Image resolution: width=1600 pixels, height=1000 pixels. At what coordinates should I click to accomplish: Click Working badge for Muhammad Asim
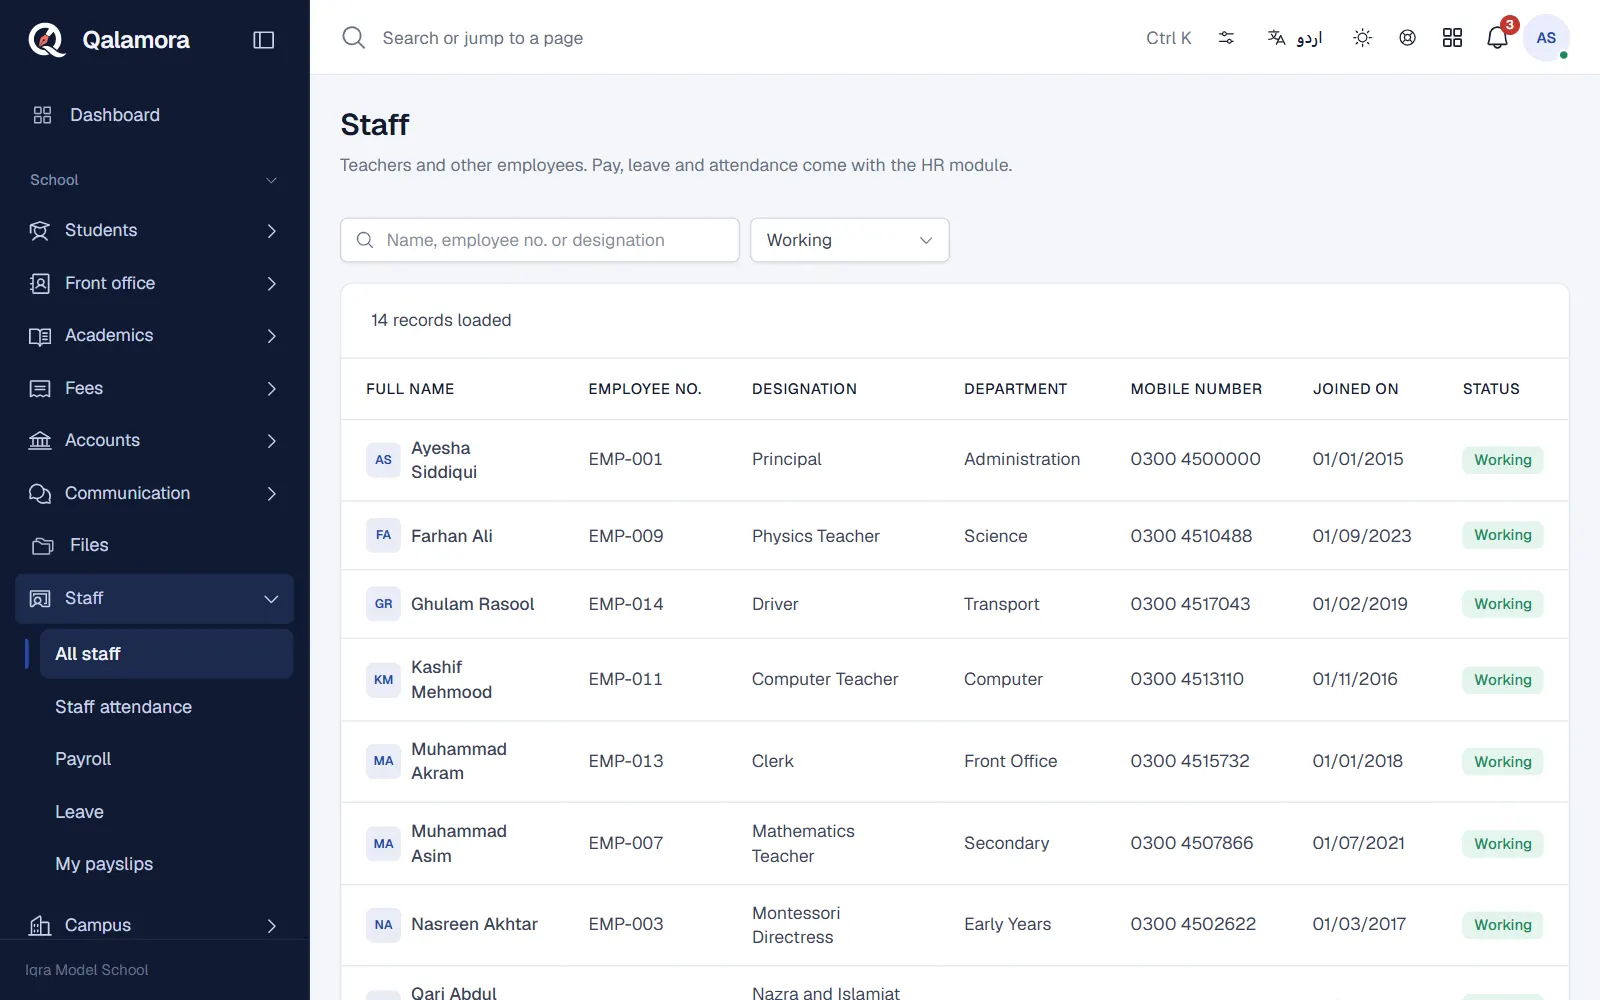click(1502, 844)
